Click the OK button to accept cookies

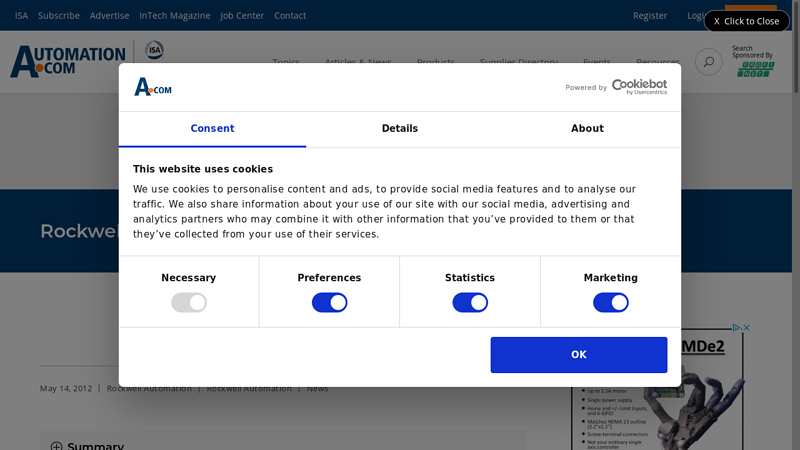click(x=579, y=355)
